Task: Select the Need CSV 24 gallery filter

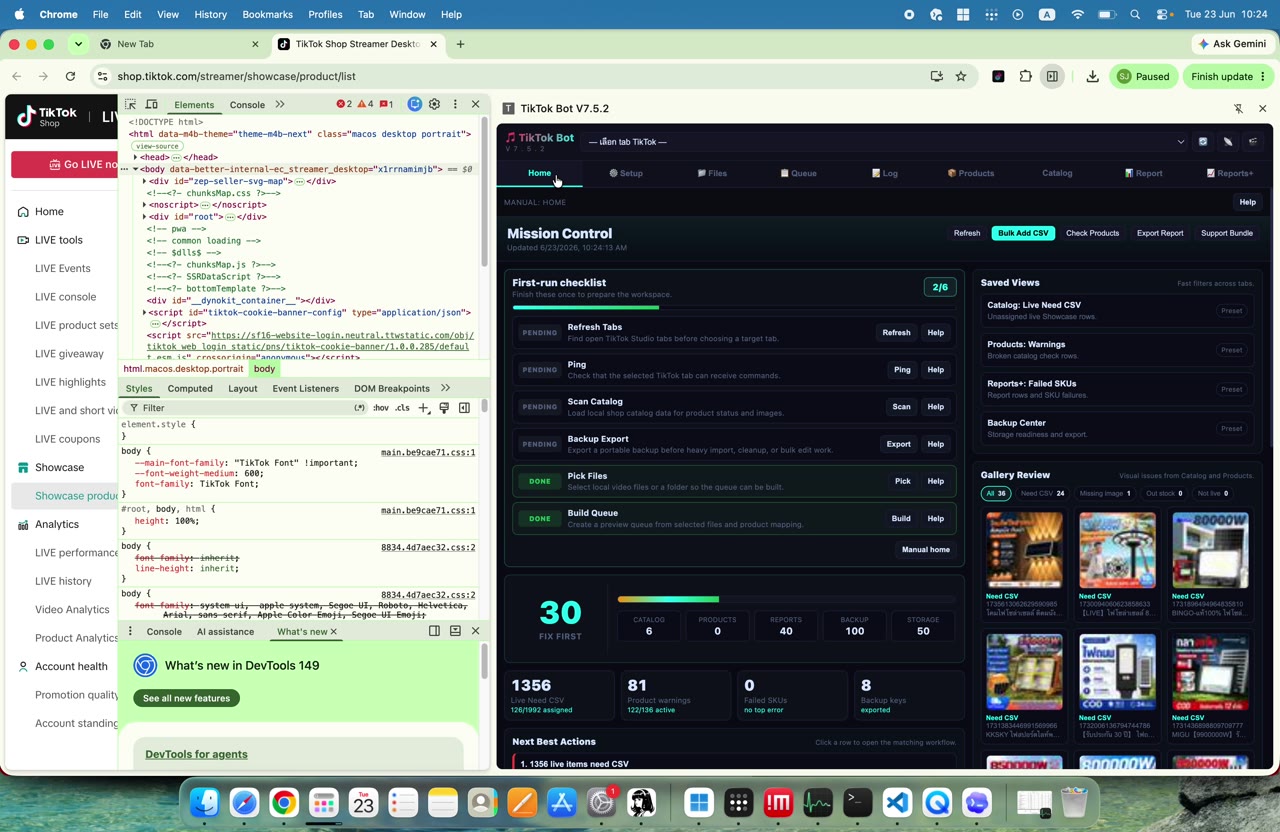Action: pos(1042,493)
